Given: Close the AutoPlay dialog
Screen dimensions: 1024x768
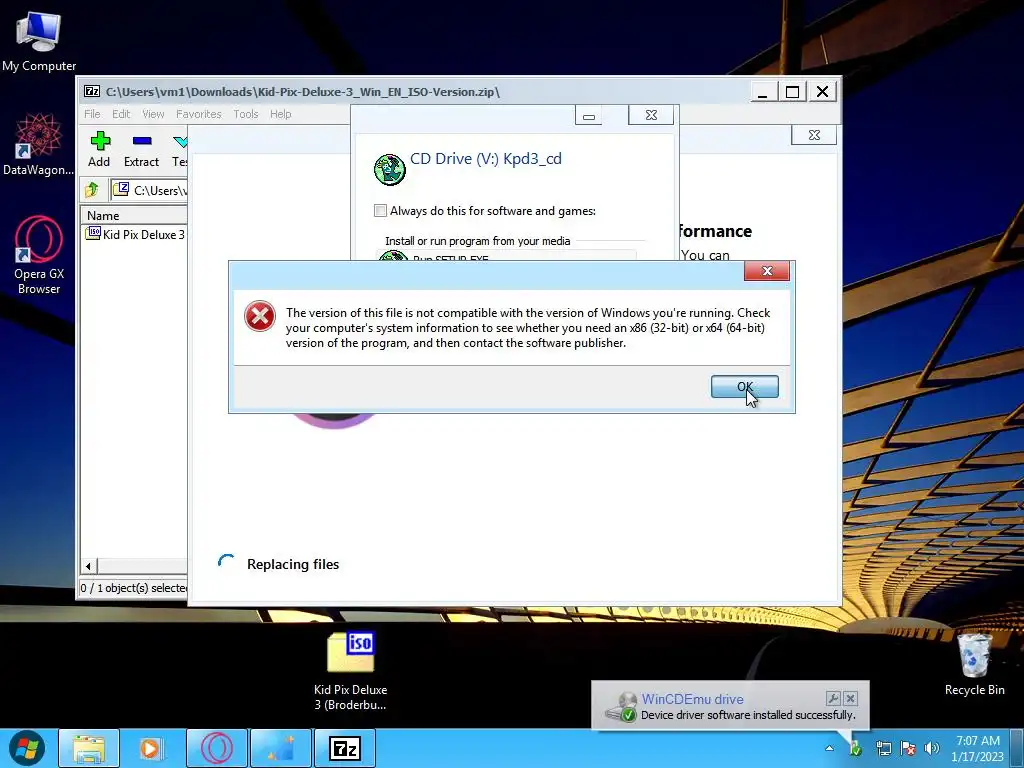Looking at the screenshot, I should 651,115.
